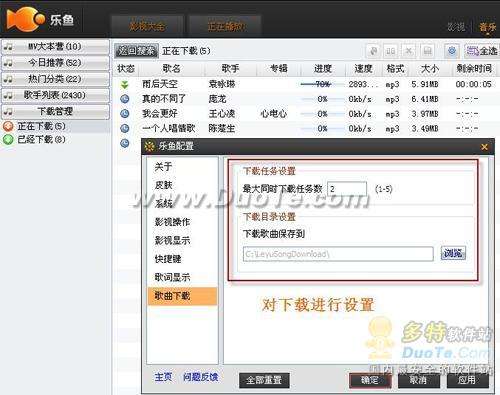Sort by 剩余时间 column header

[474, 69]
